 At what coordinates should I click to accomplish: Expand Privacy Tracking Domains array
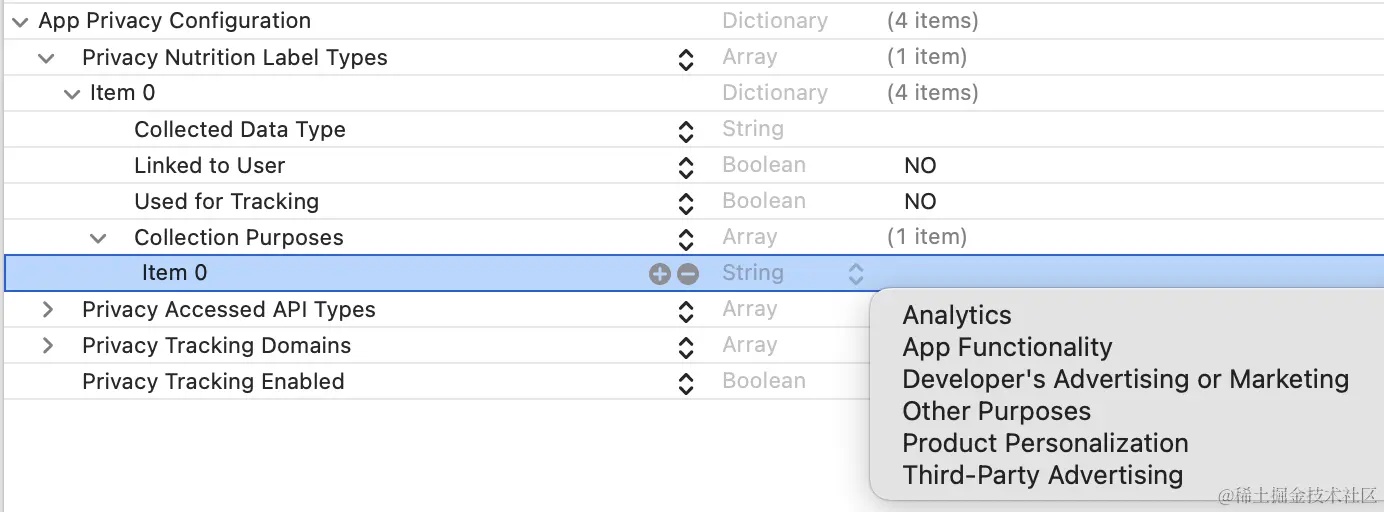pos(47,346)
